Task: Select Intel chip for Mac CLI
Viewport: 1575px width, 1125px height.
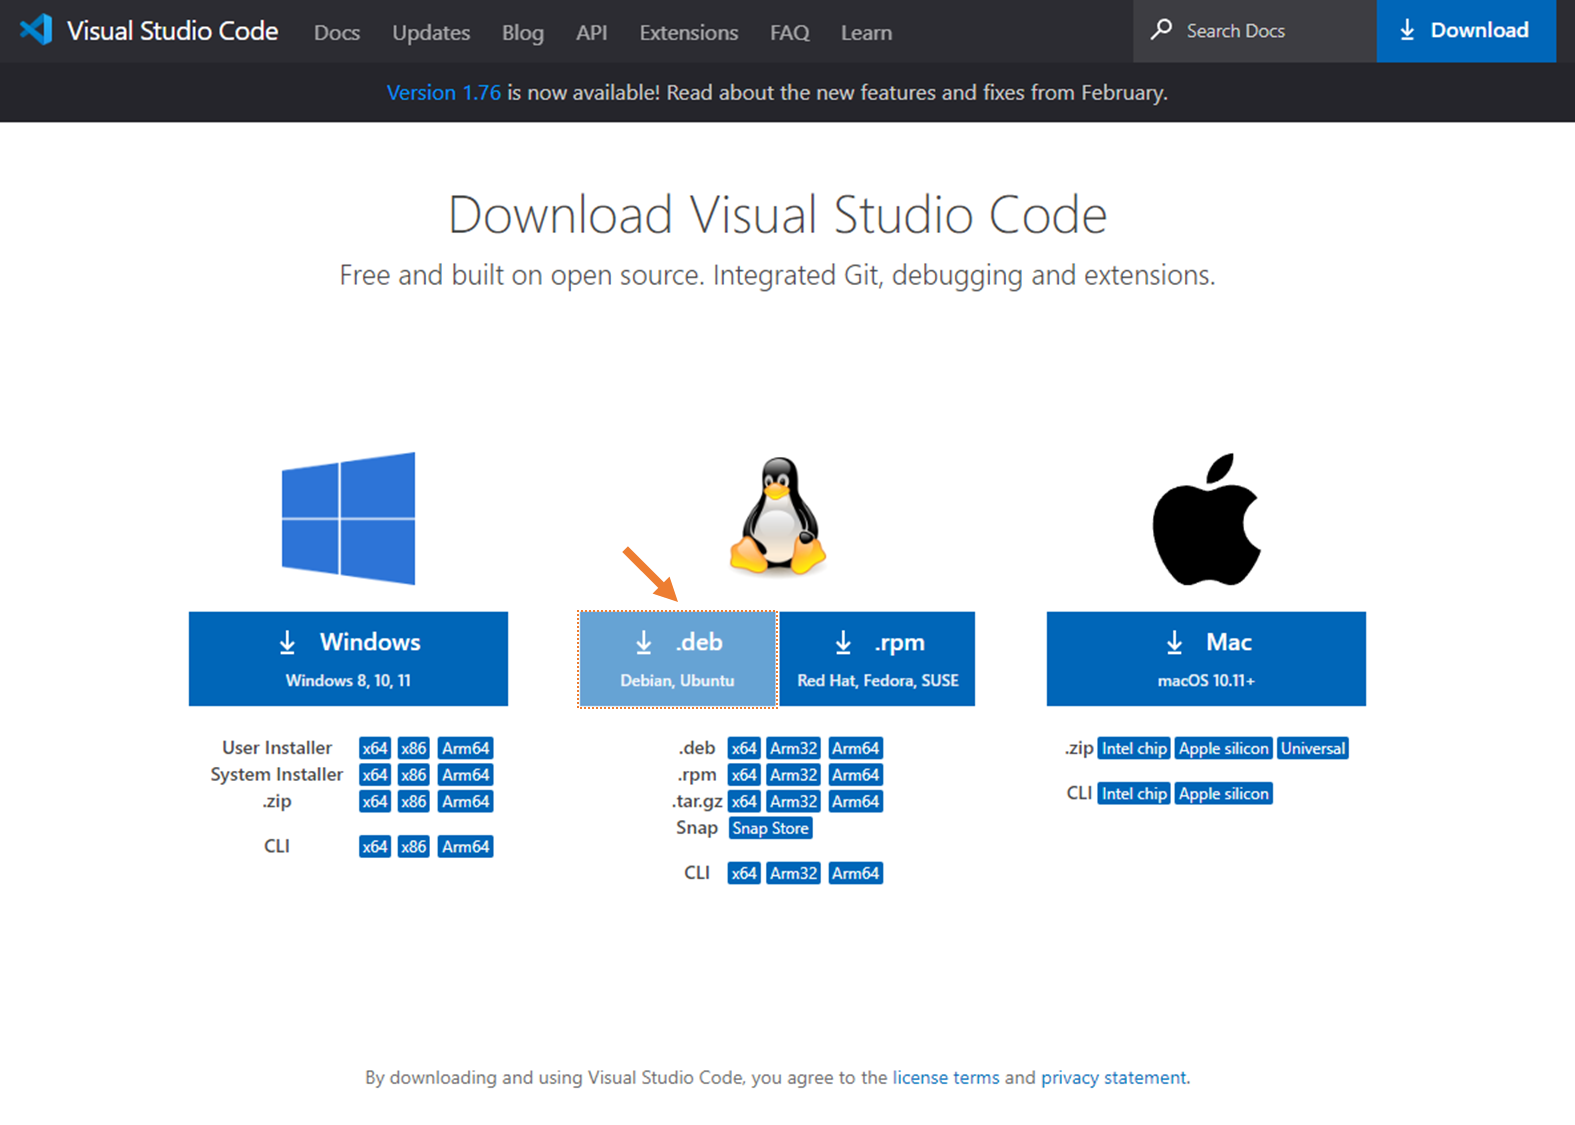Action: (x=1134, y=793)
